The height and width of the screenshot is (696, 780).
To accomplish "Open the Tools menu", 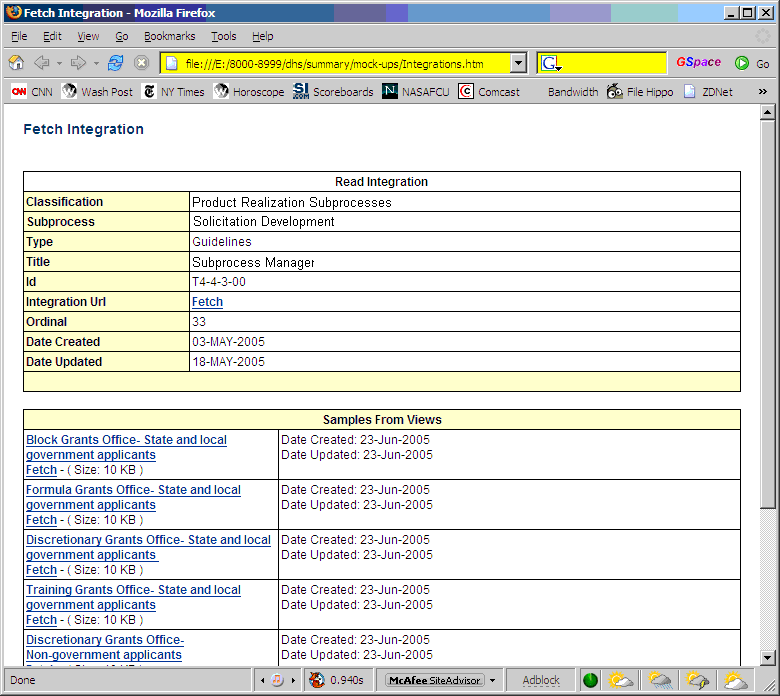I will [223, 36].
